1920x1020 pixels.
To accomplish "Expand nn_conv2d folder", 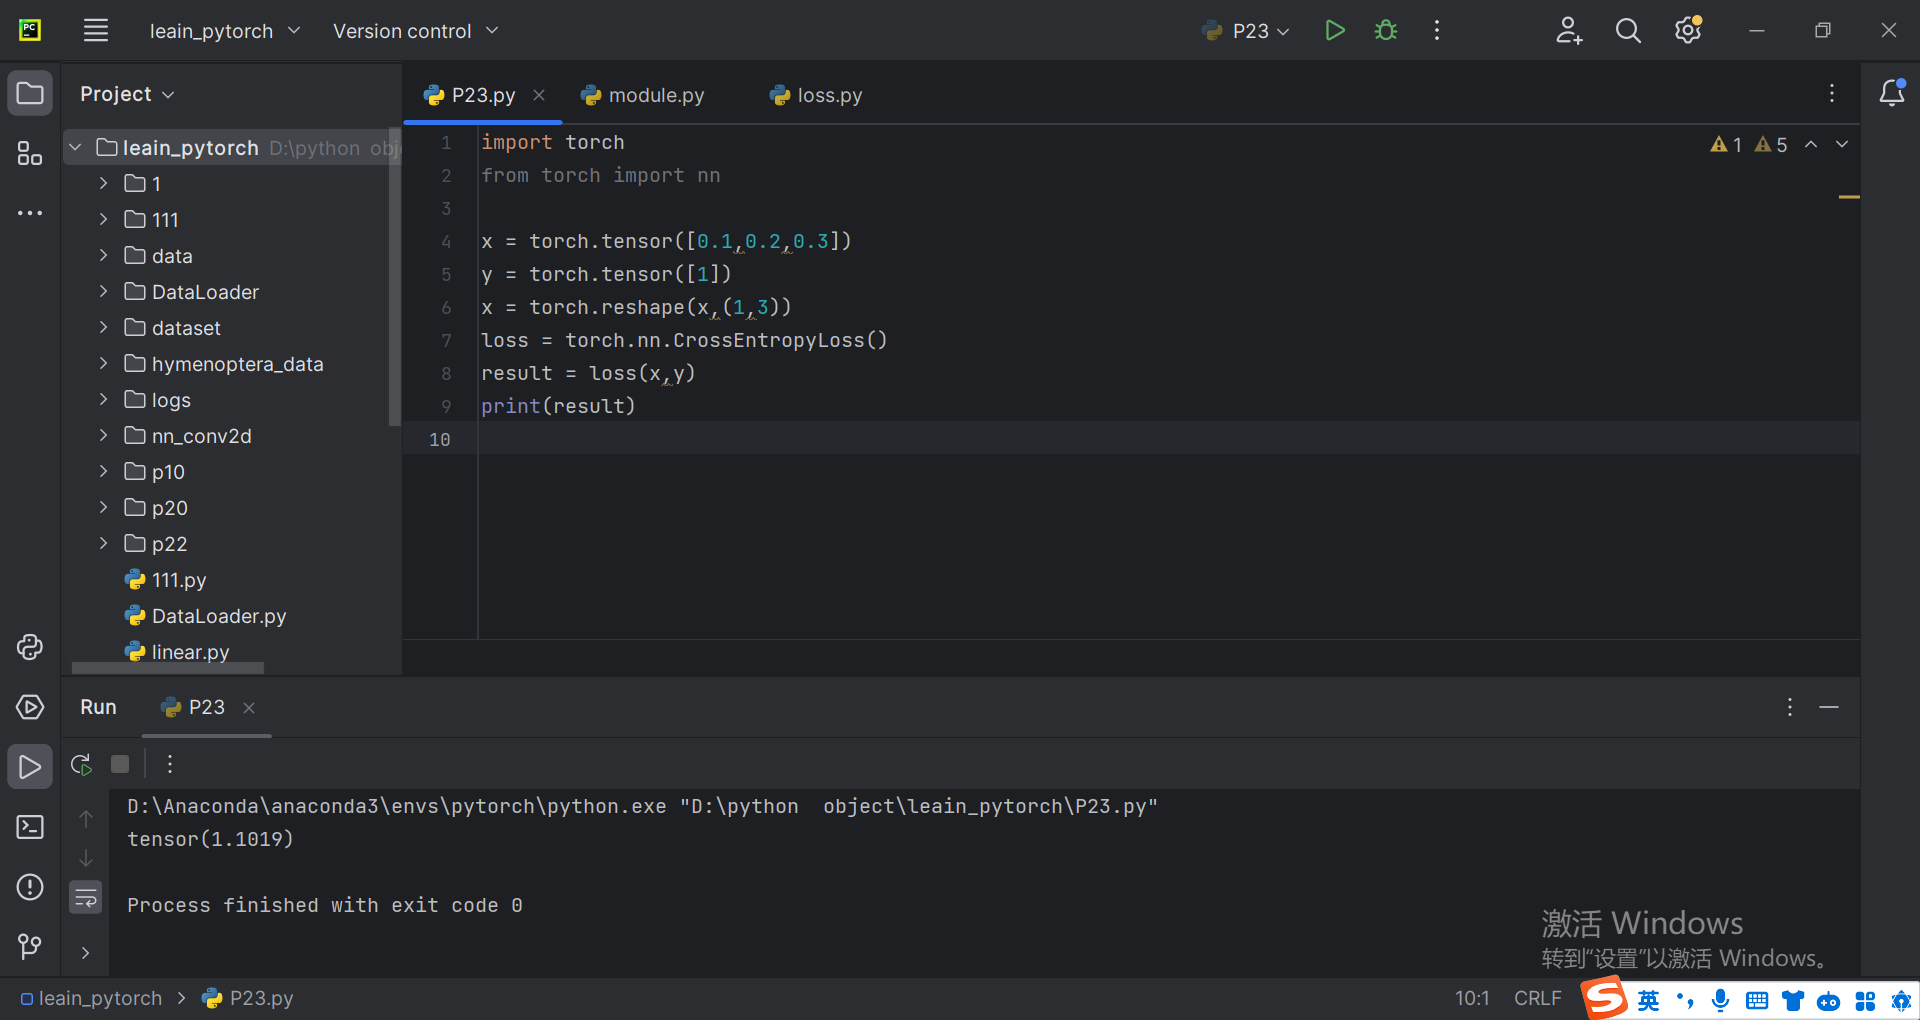I will 103,435.
